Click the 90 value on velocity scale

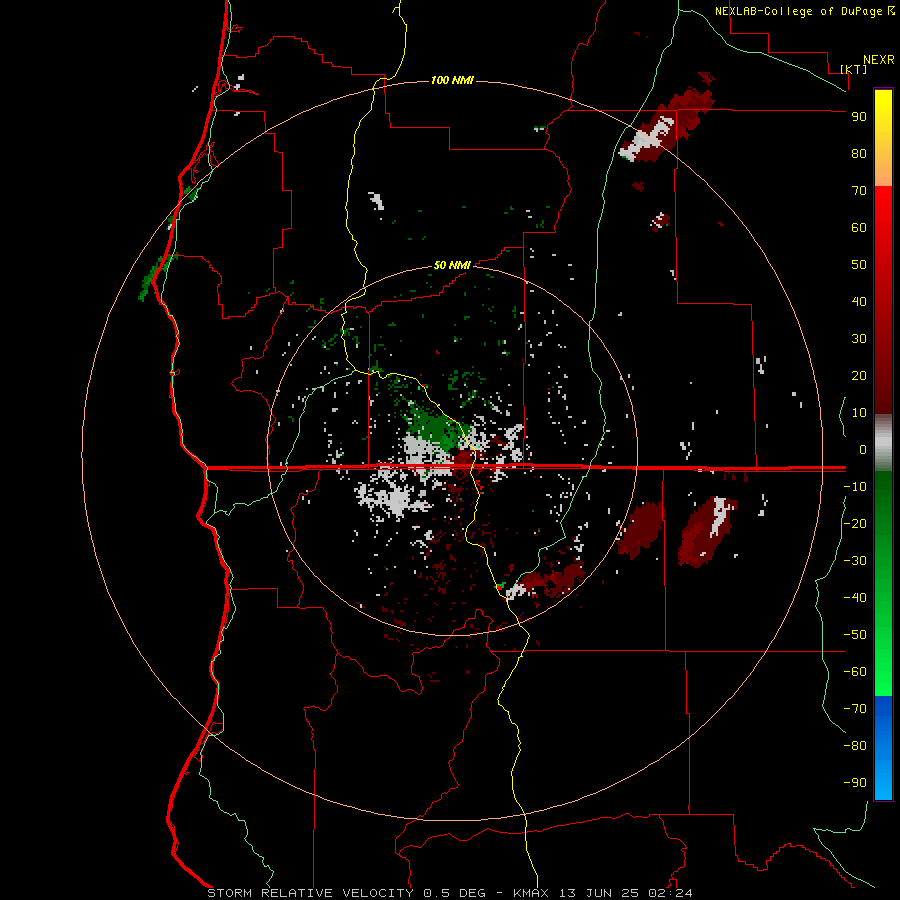point(859,117)
